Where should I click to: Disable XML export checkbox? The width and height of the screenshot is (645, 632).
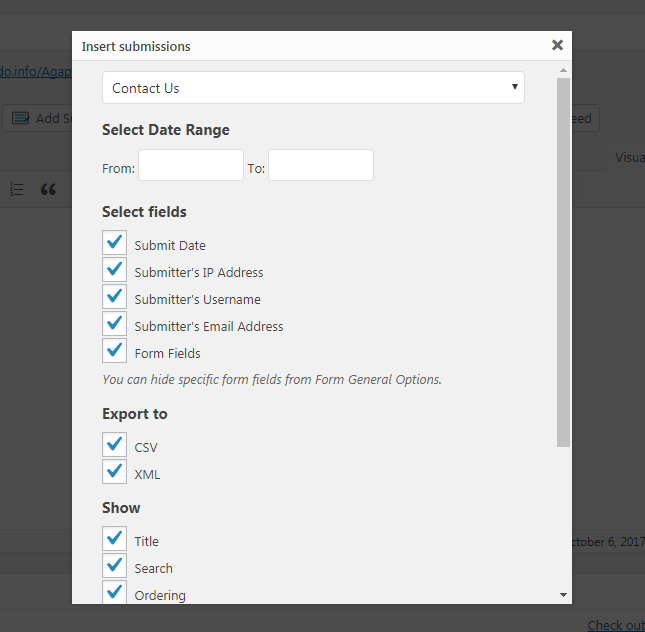114,472
